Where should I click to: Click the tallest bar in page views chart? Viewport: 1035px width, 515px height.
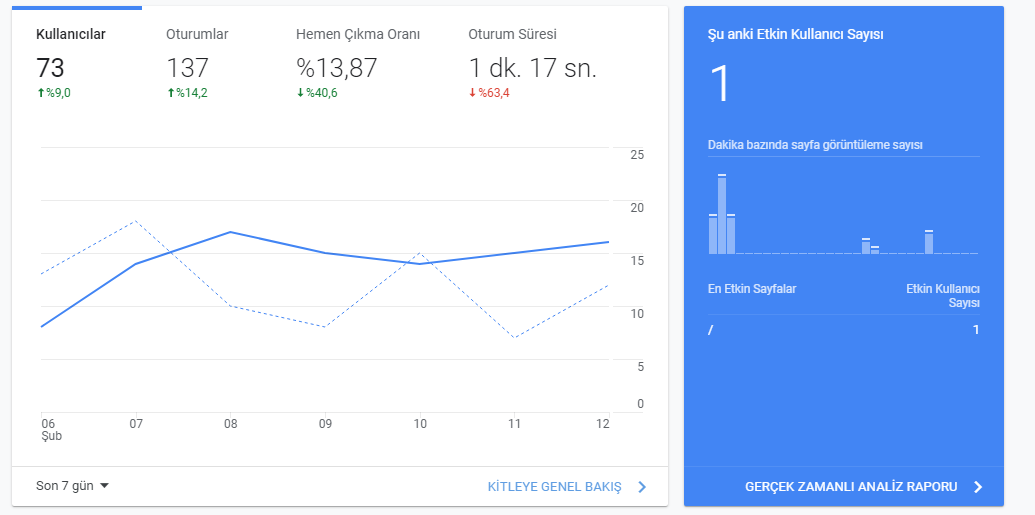722,214
